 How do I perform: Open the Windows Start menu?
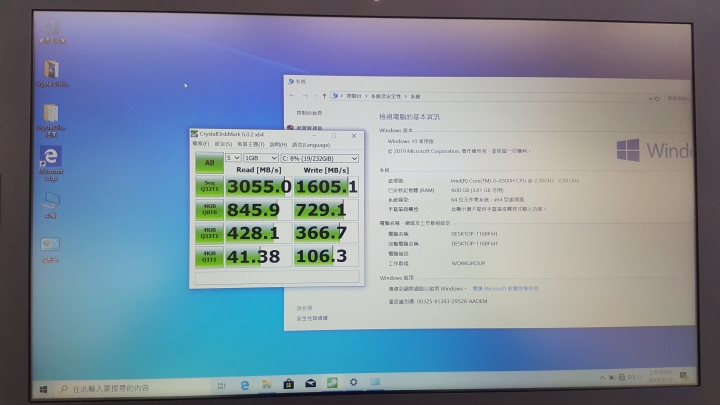pyautogui.click(x=44, y=389)
